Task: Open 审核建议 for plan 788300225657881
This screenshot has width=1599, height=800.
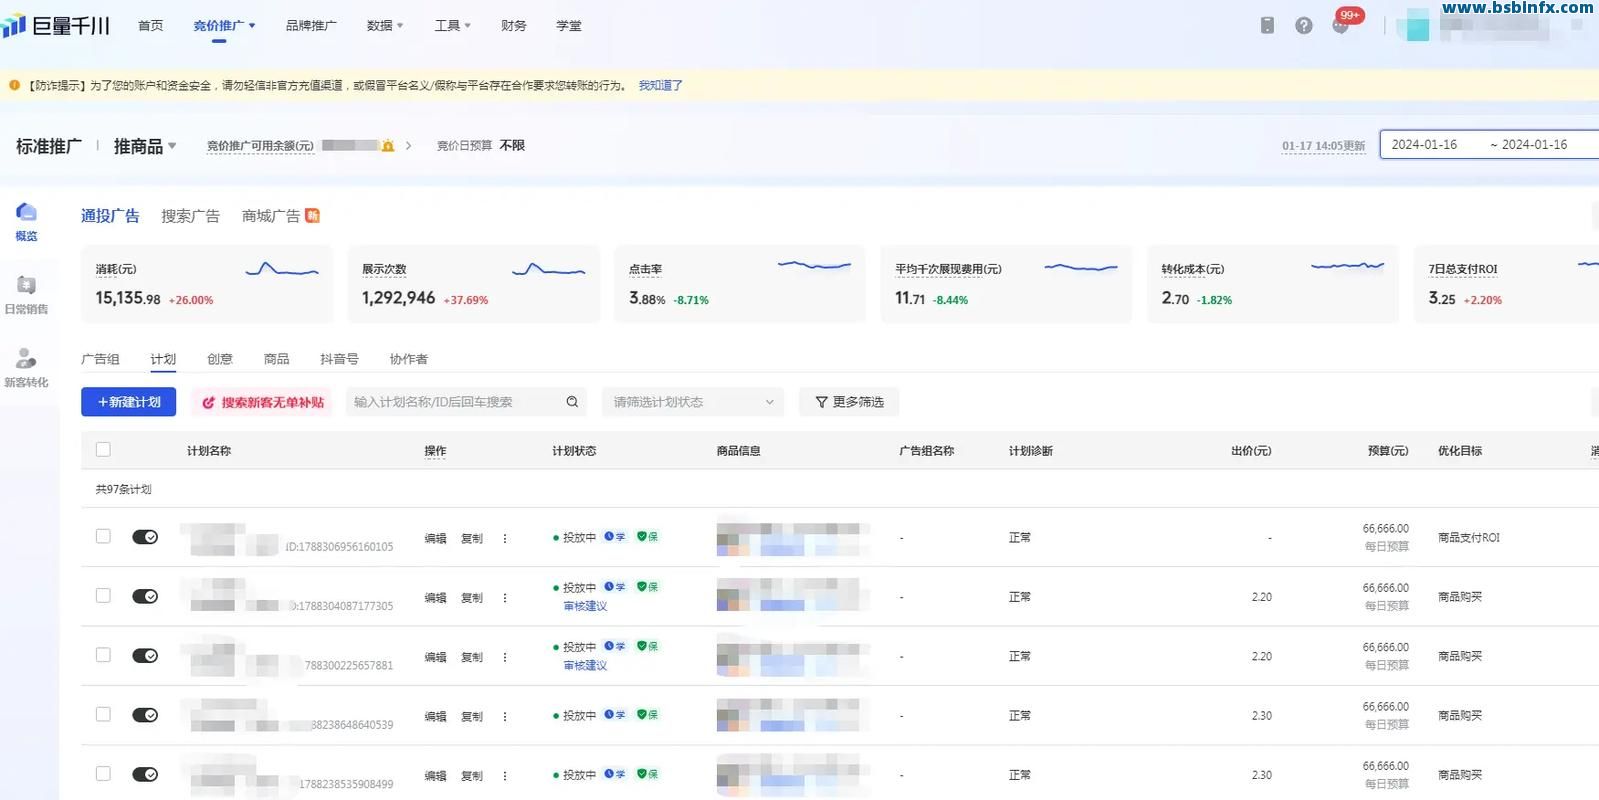Action: [585, 665]
